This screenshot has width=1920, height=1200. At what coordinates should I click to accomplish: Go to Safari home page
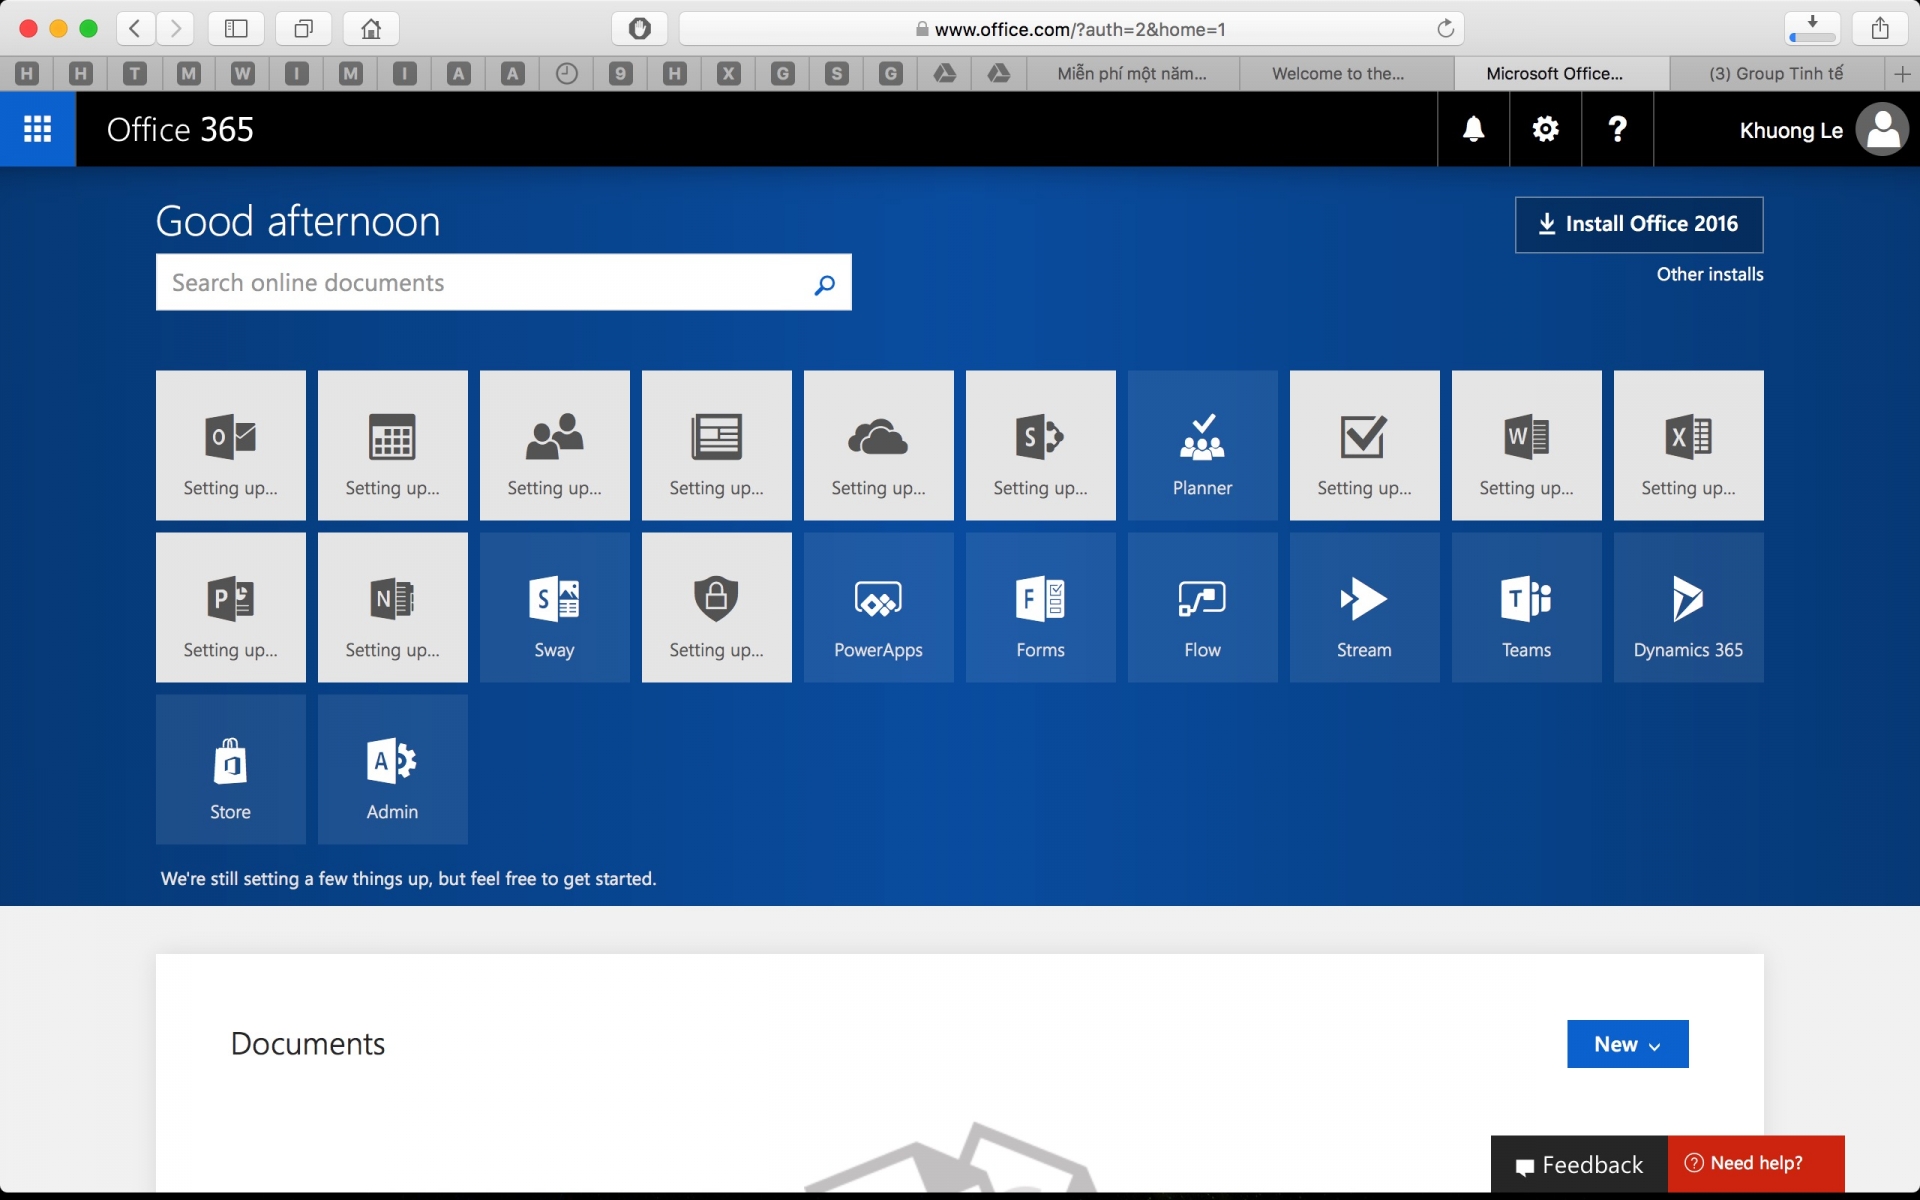[x=371, y=29]
